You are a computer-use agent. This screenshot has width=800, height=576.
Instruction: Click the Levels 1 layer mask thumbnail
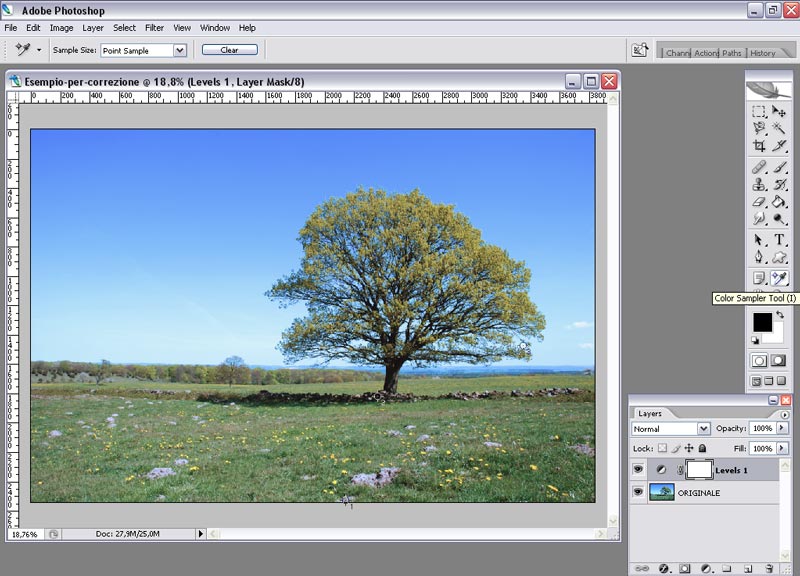pos(697,469)
